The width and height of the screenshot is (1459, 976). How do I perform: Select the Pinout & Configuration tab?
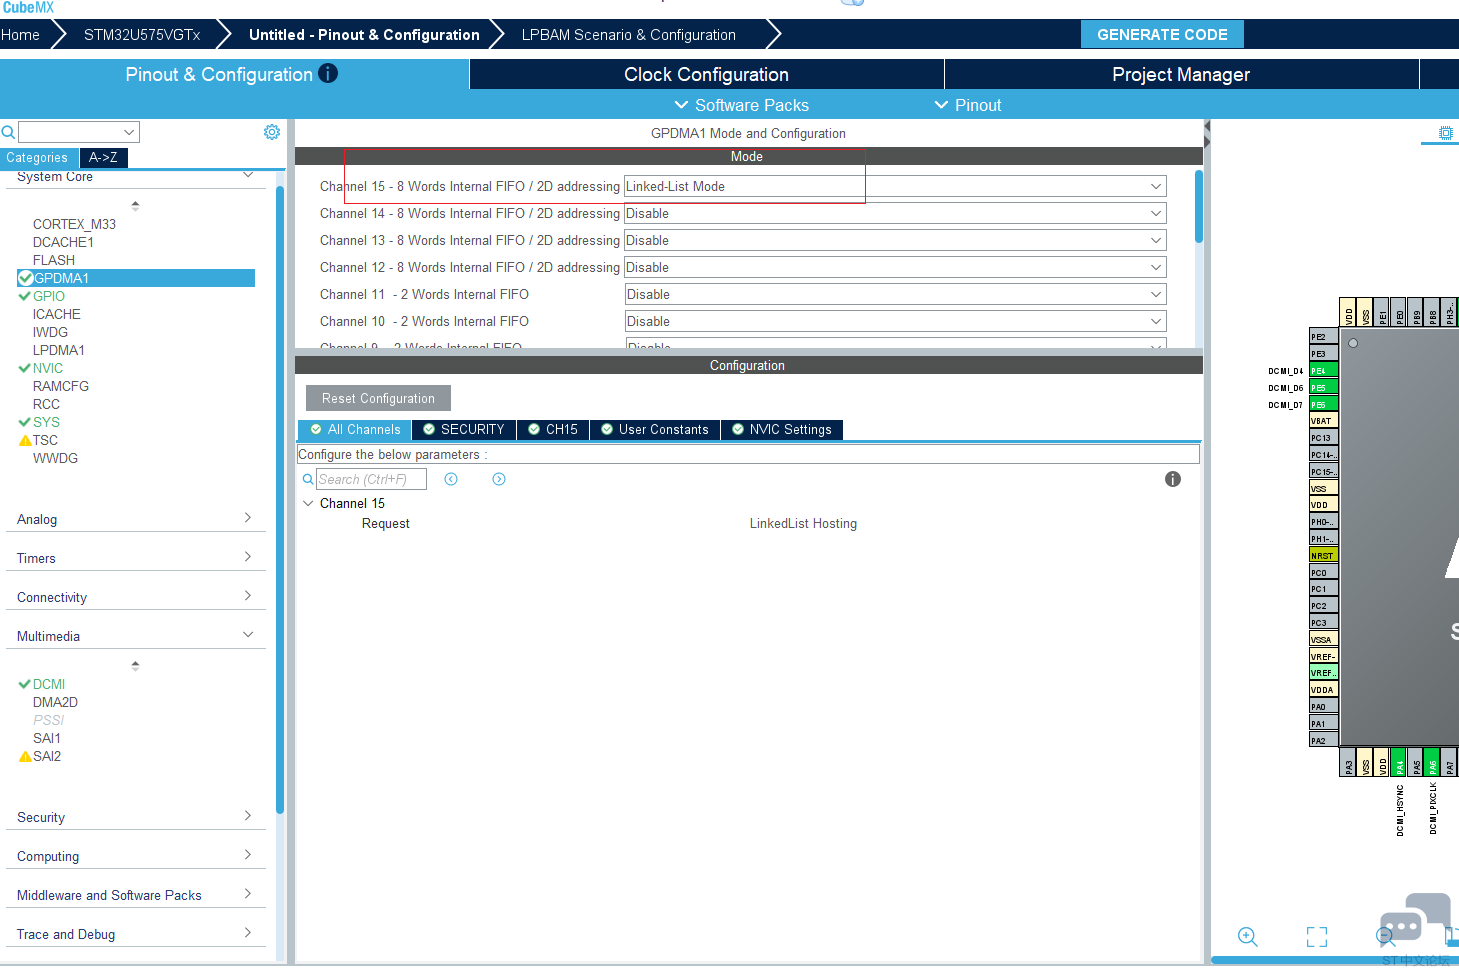234,74
